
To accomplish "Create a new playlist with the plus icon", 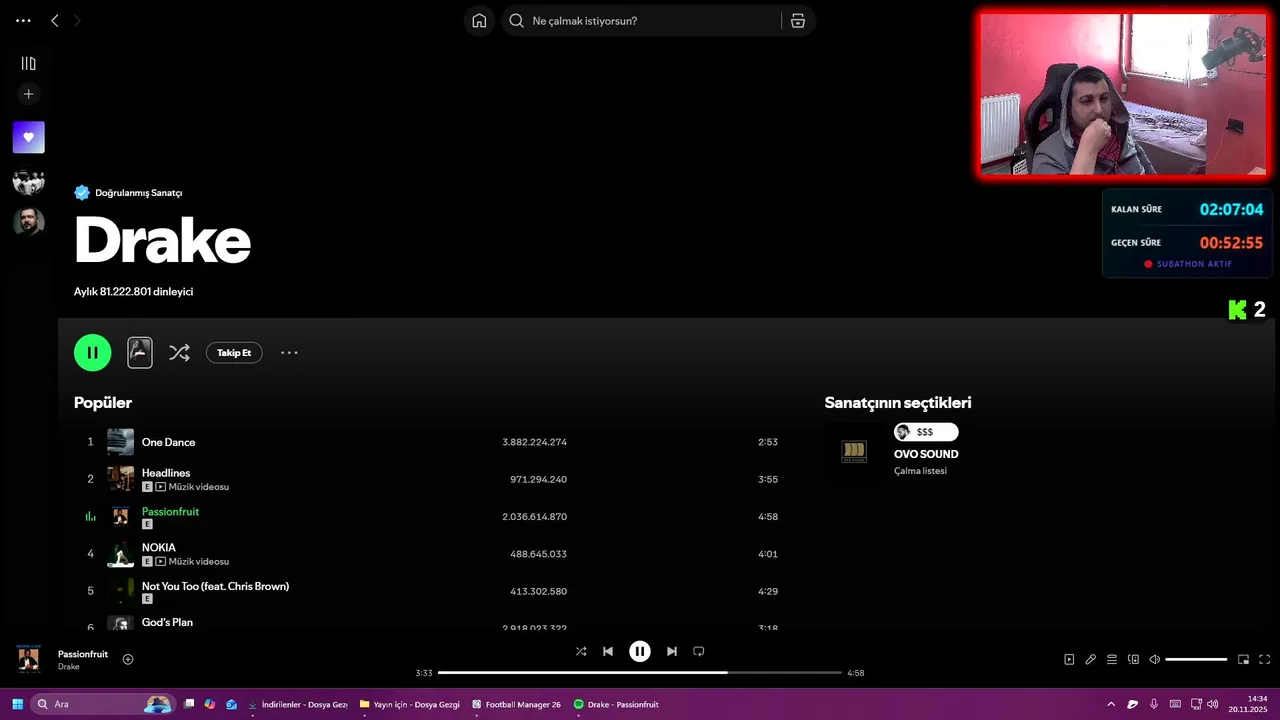I will (28, 94).
